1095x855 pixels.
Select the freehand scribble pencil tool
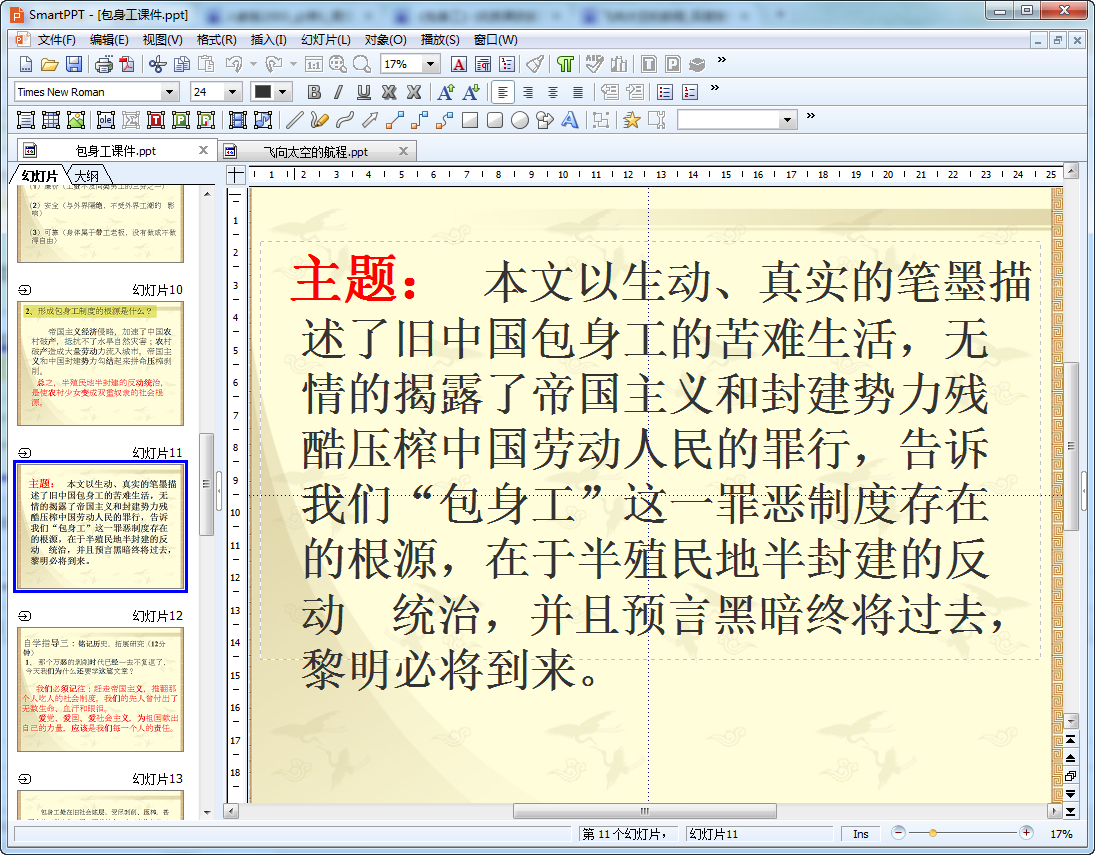(319, 120)
